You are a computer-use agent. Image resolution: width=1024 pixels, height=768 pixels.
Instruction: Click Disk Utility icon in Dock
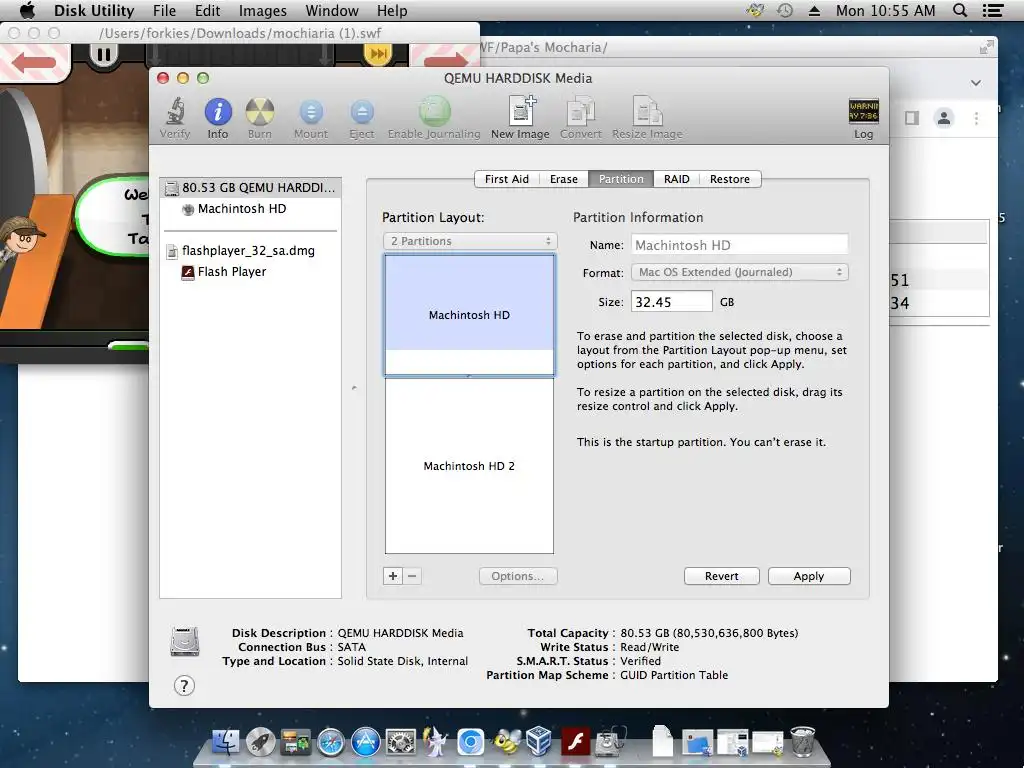pos(611,743)
